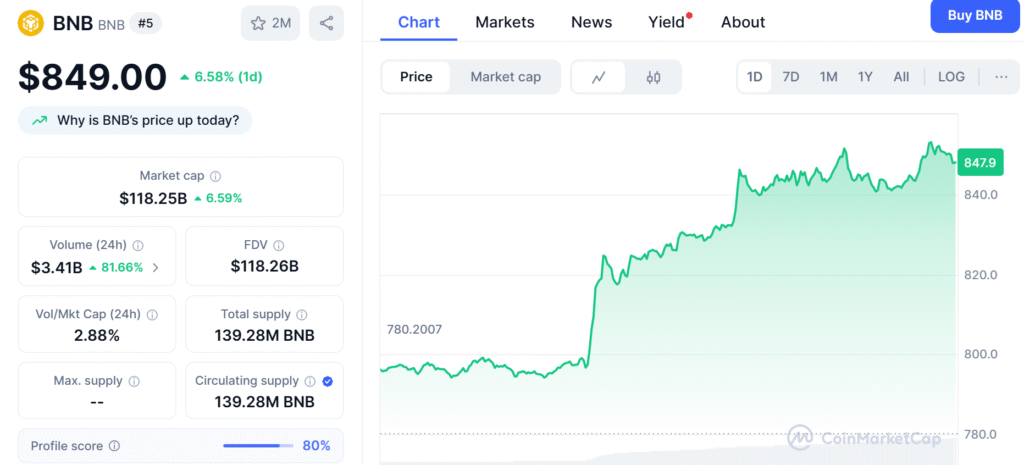Click the Buy BNB button
Viewport: 1024px width, 465px height.
pyautogui.click(x=974, y=15)
